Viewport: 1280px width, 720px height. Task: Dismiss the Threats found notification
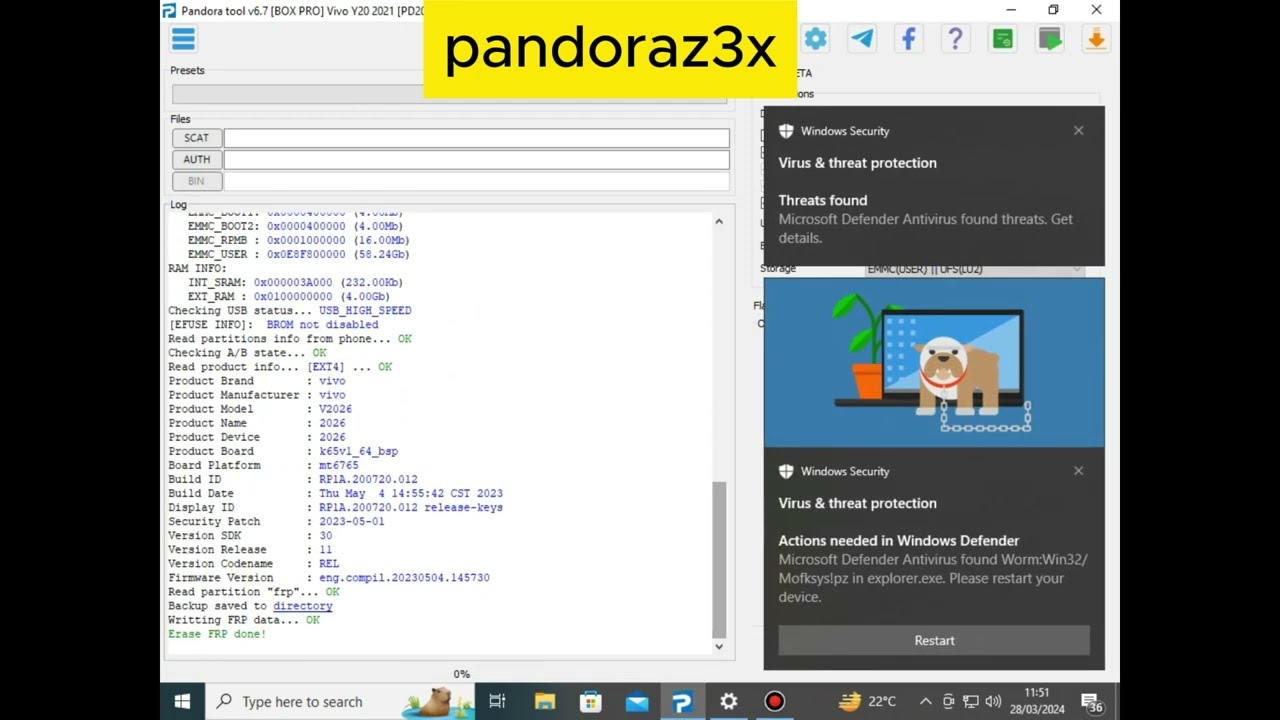pyautogui.click(x=1078, y=131)
